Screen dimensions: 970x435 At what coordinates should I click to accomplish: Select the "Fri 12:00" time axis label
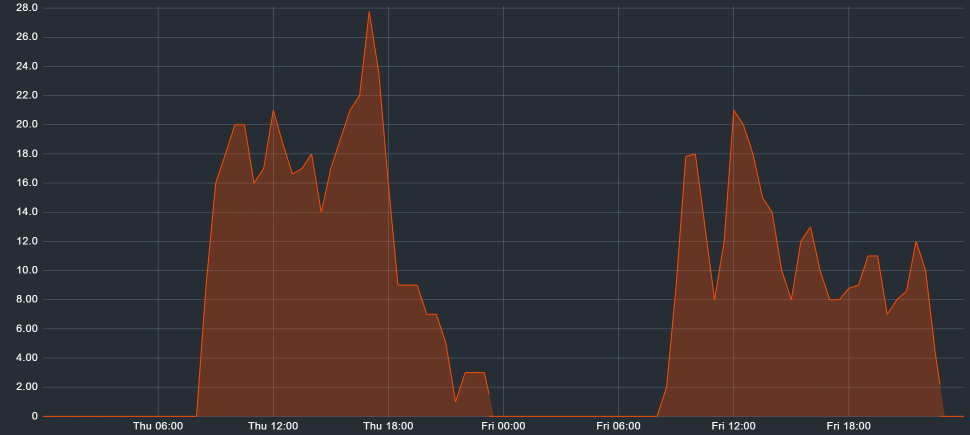pos(733,426)
